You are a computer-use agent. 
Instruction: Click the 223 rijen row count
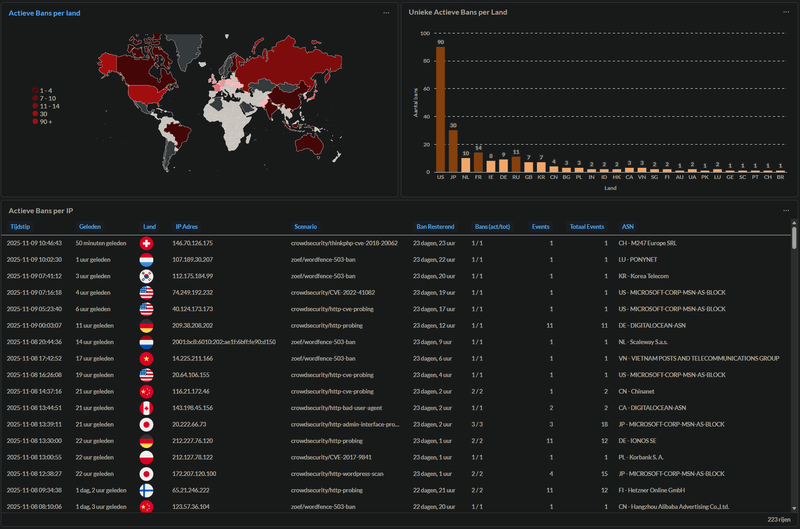point(779,519)
